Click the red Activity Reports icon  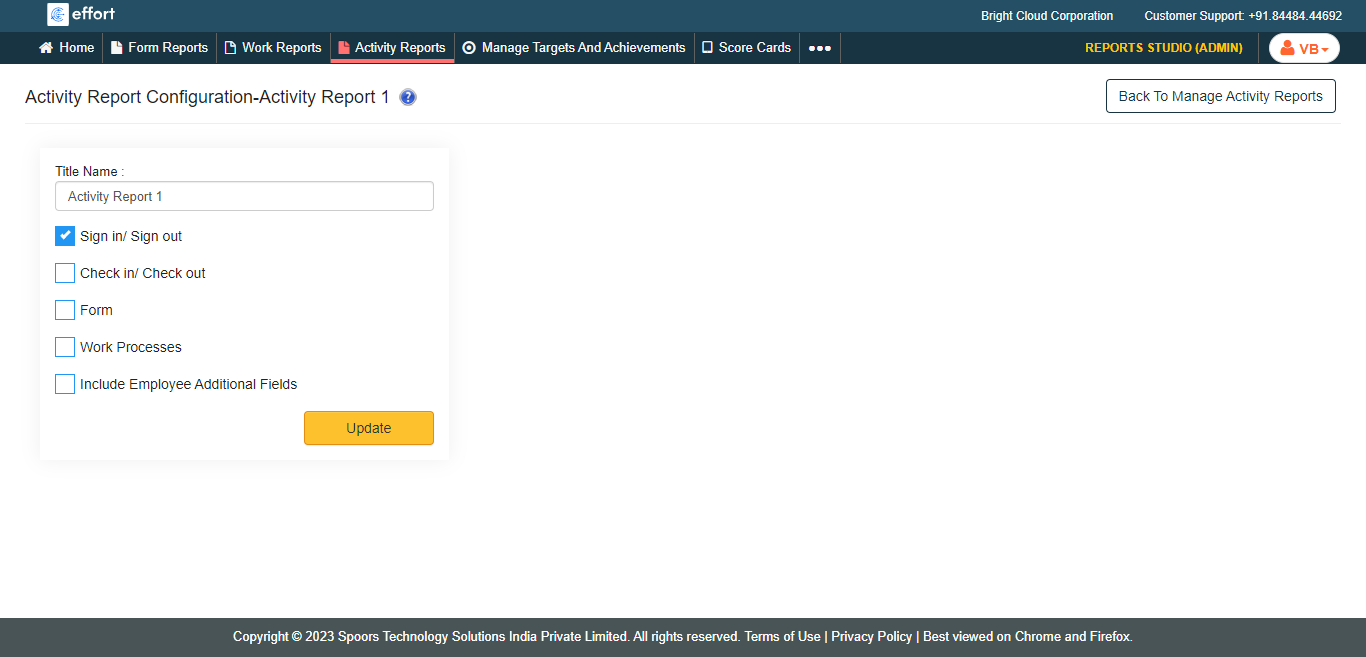(x=344, y=47)
